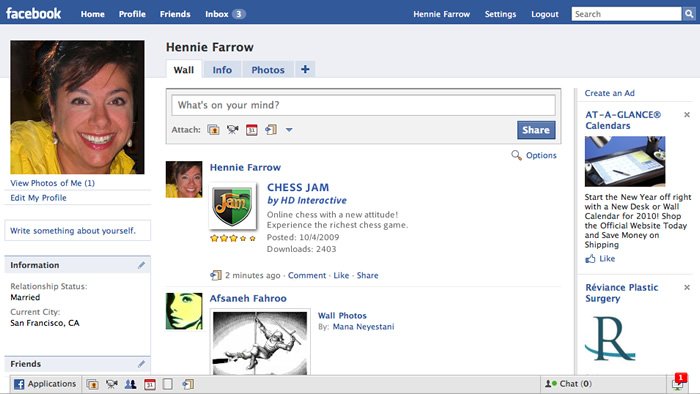Switch to the Info tab

222,70
